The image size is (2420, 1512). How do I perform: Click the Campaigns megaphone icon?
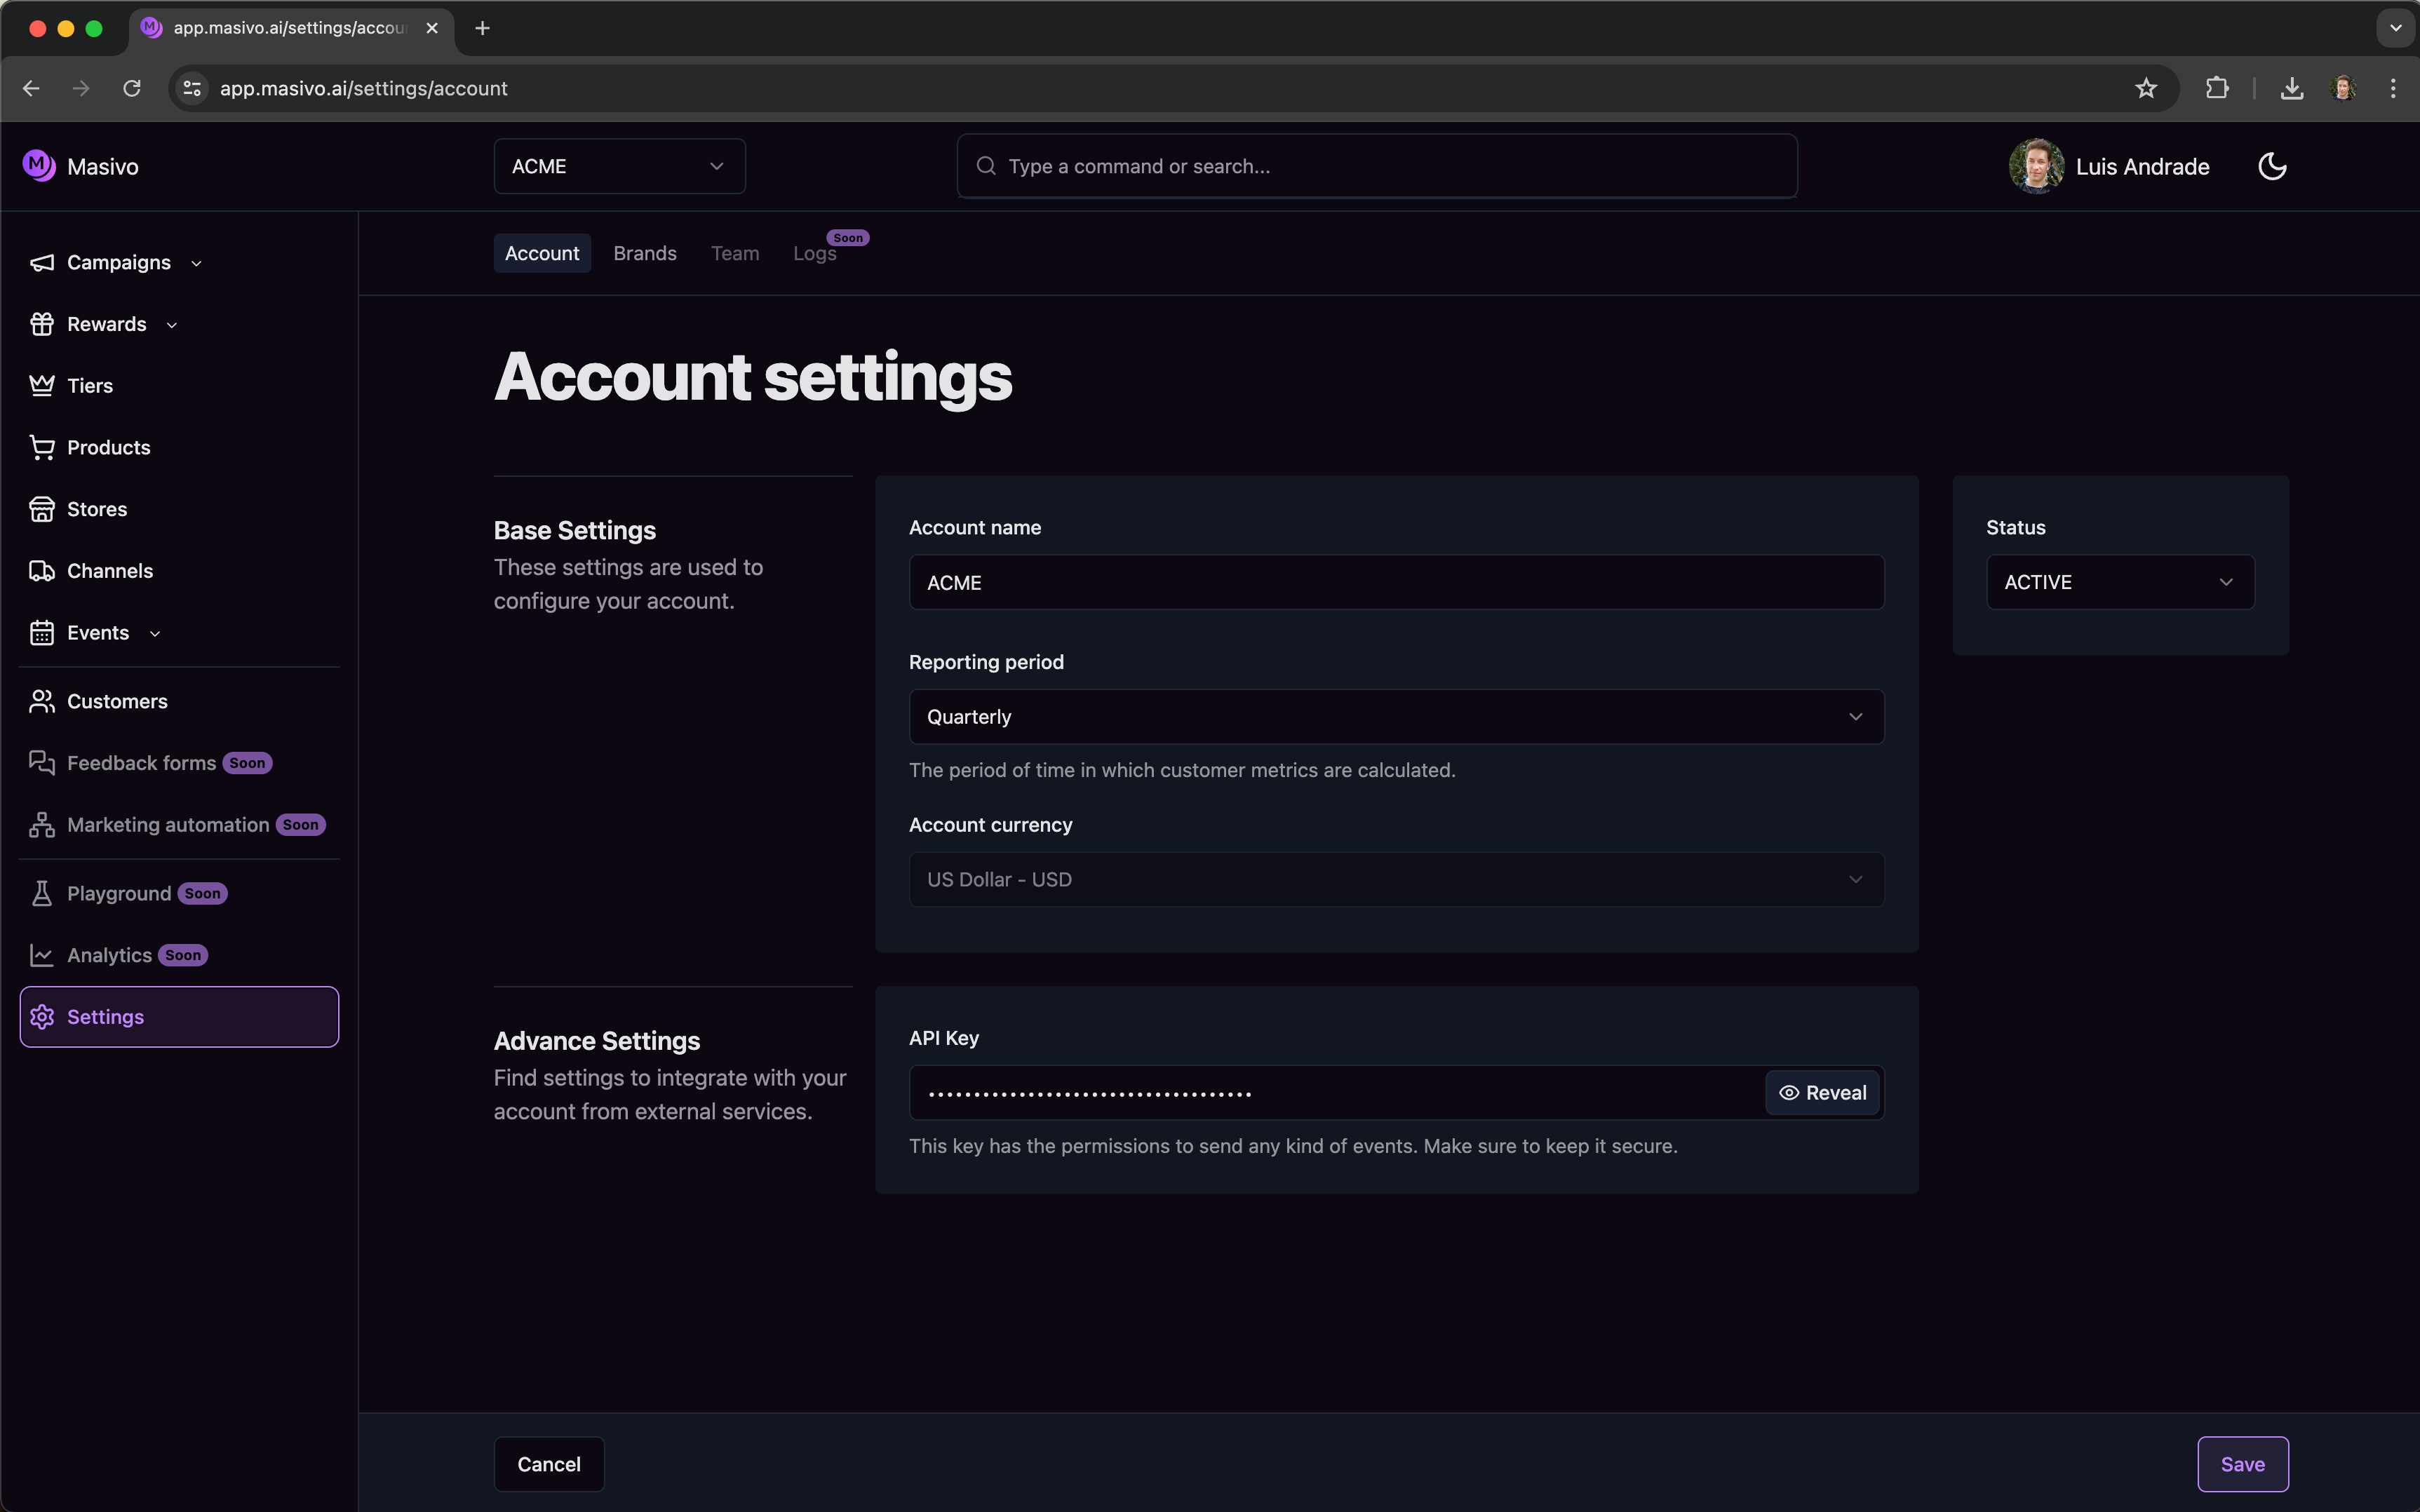click(x=42, y=263)
